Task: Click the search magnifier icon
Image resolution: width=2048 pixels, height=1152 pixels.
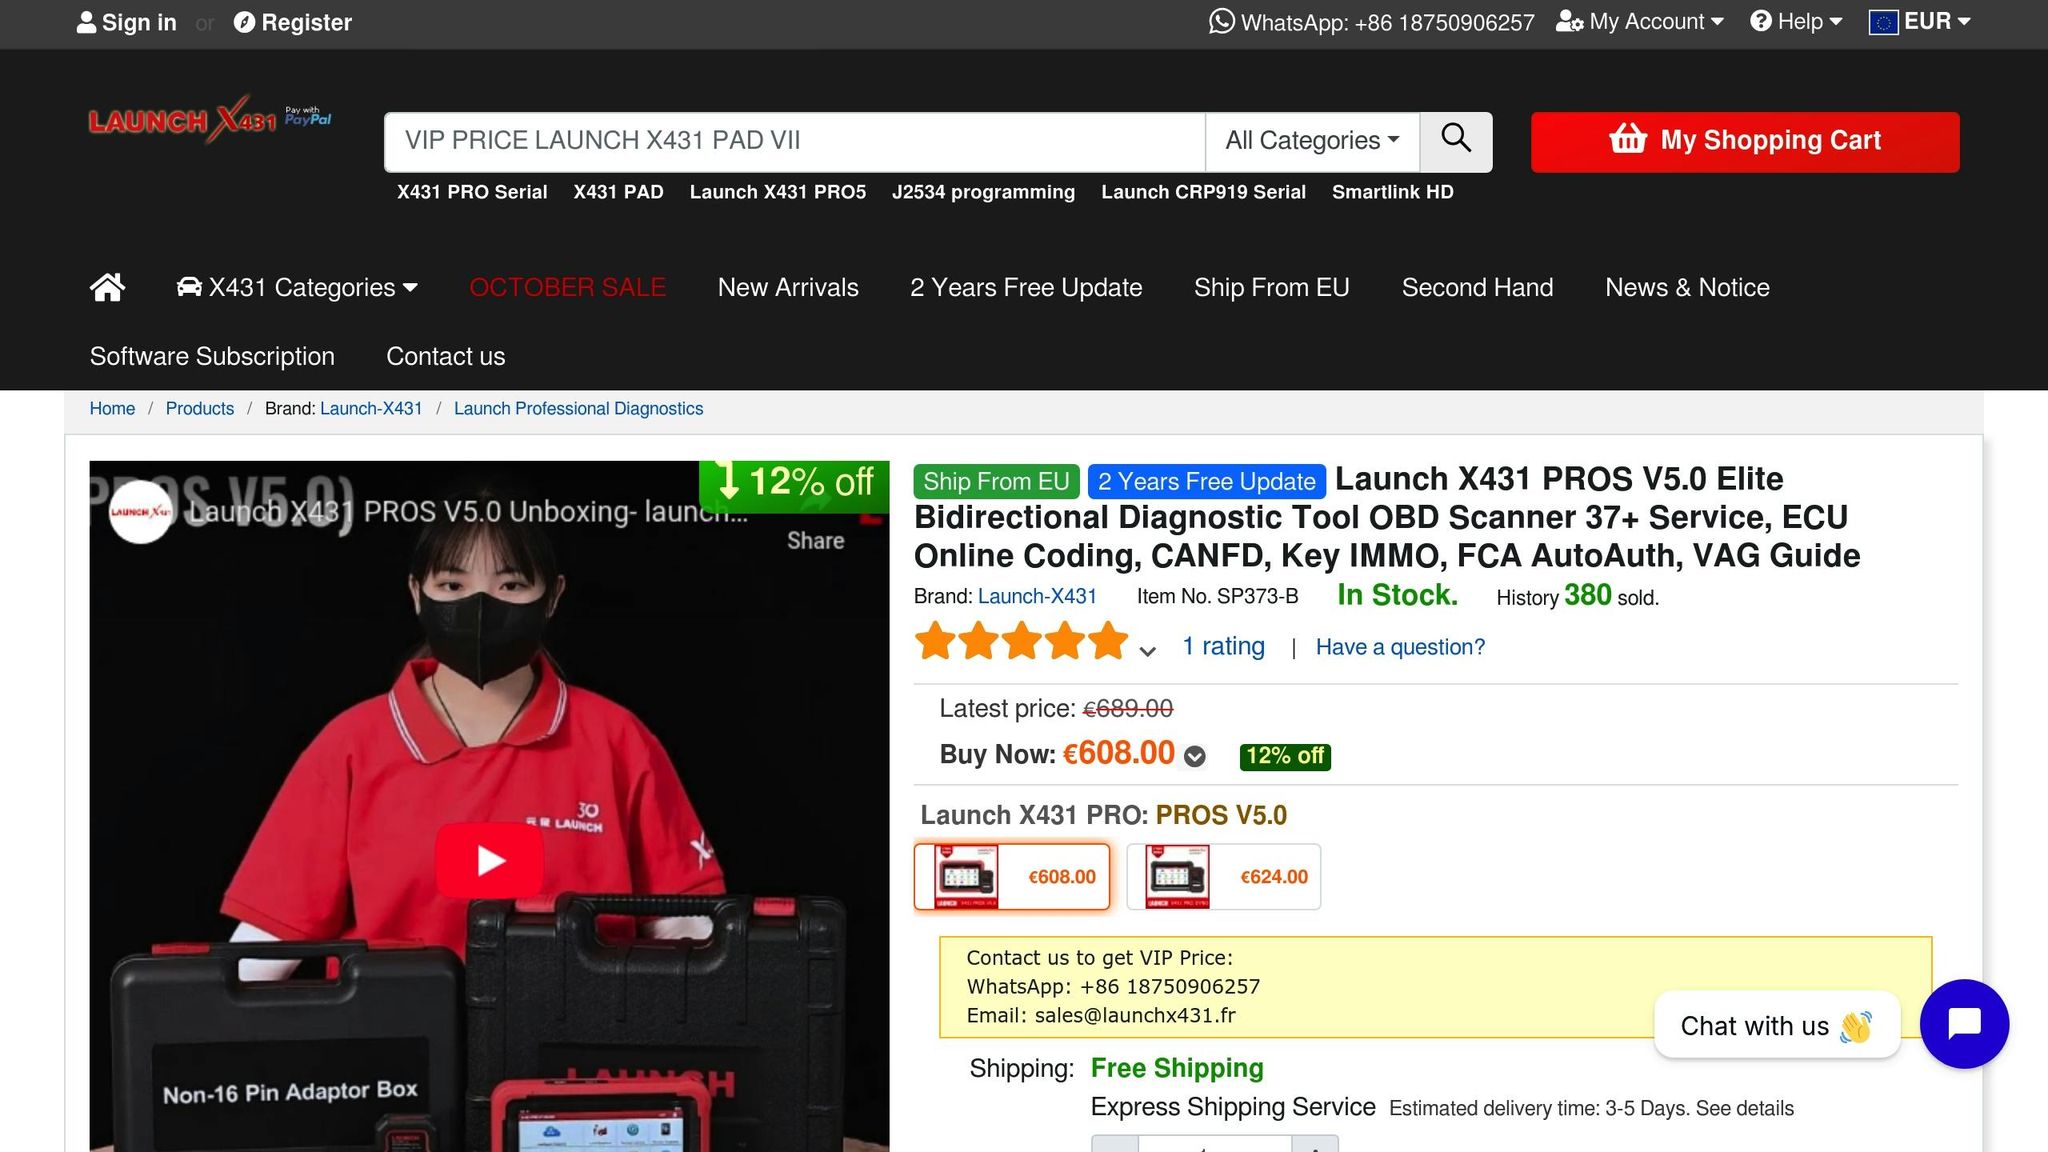Action: point(1456,141)
